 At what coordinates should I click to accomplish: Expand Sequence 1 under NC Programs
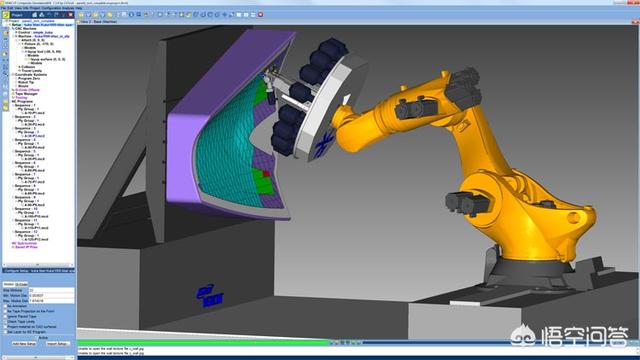tap(12, 105)
